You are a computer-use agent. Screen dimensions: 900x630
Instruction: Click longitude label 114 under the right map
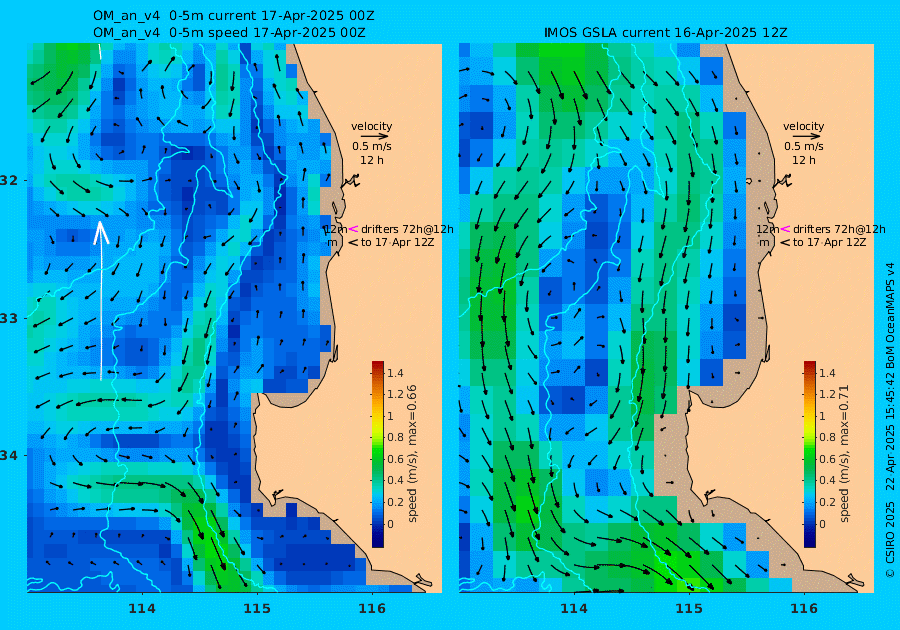[573, 609]
